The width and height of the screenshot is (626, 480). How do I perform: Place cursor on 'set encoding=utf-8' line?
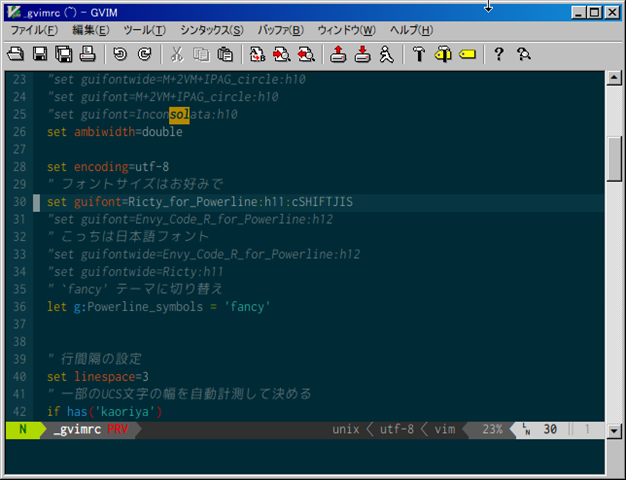pos(108,166)
